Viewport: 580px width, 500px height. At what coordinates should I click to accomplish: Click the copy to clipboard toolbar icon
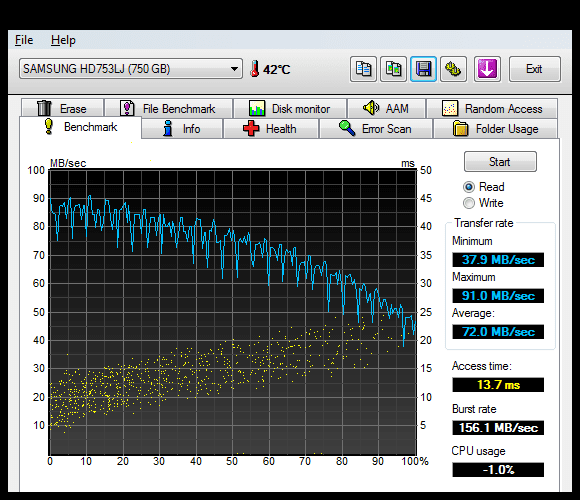pyautogui.click(x=363, y=69)
